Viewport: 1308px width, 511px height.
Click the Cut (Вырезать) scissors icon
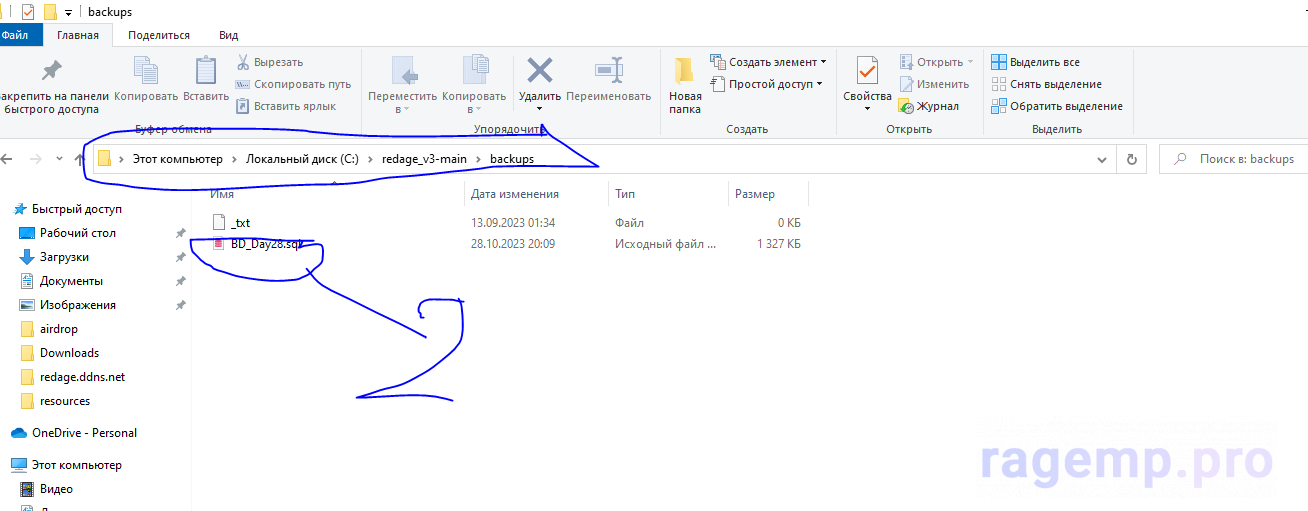[x=243, y=62]
